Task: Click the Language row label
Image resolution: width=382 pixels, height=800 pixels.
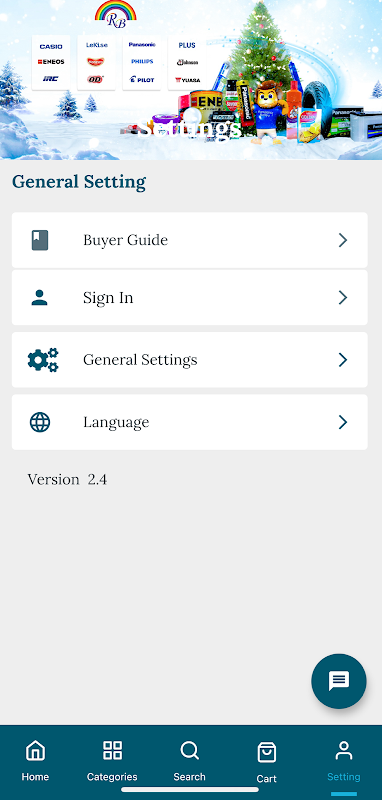Action: pos(116,422)
